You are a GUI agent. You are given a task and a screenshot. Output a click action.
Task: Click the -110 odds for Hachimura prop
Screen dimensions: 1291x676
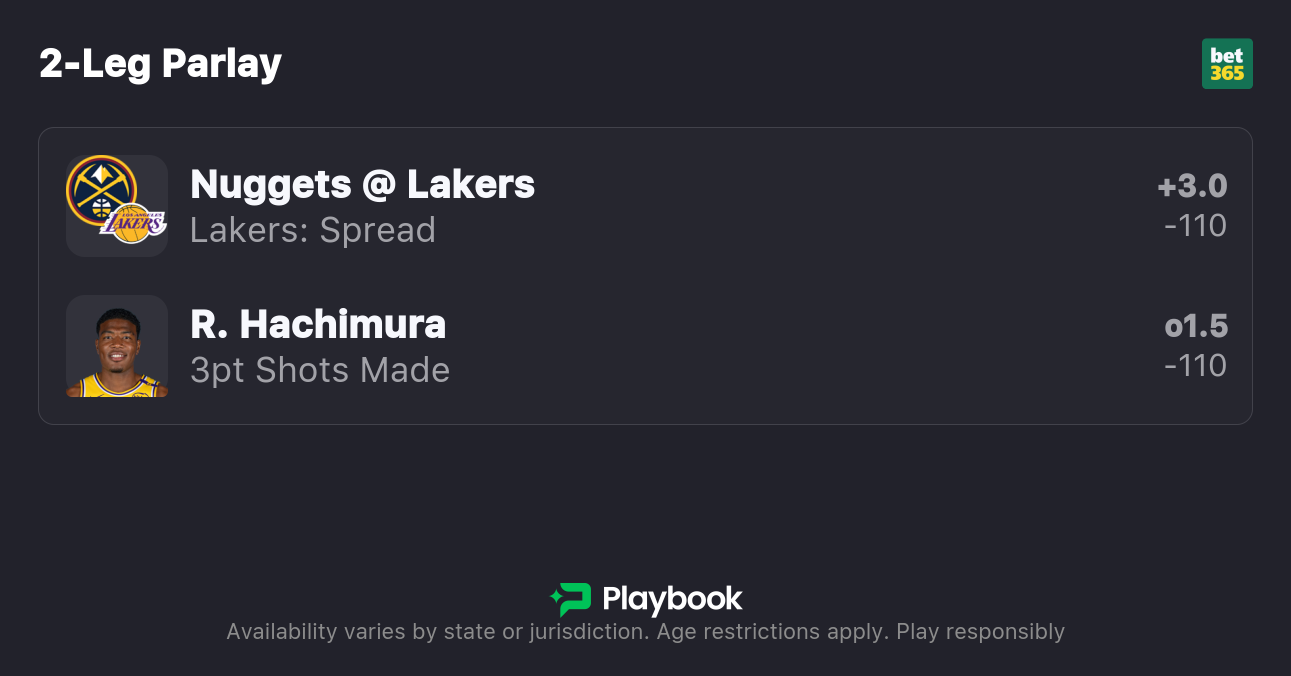pos(1195,365)
